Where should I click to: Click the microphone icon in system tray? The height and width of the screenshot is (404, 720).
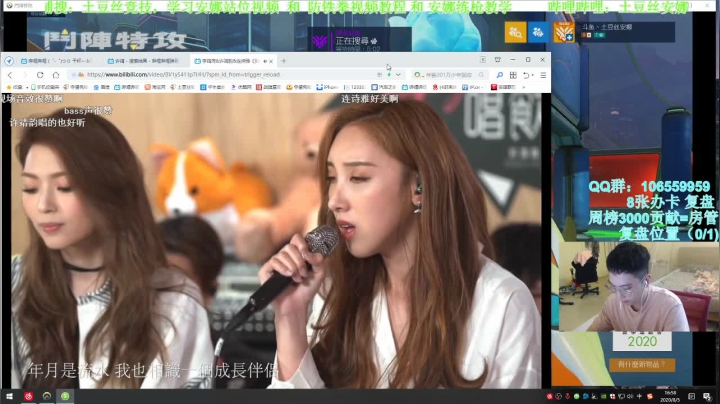pos(568,397)
